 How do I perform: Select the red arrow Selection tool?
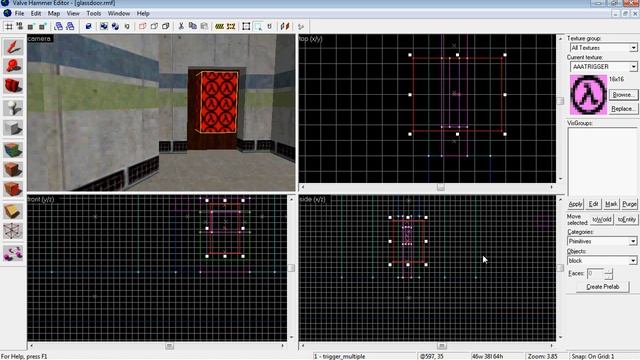tap(13, 47)
